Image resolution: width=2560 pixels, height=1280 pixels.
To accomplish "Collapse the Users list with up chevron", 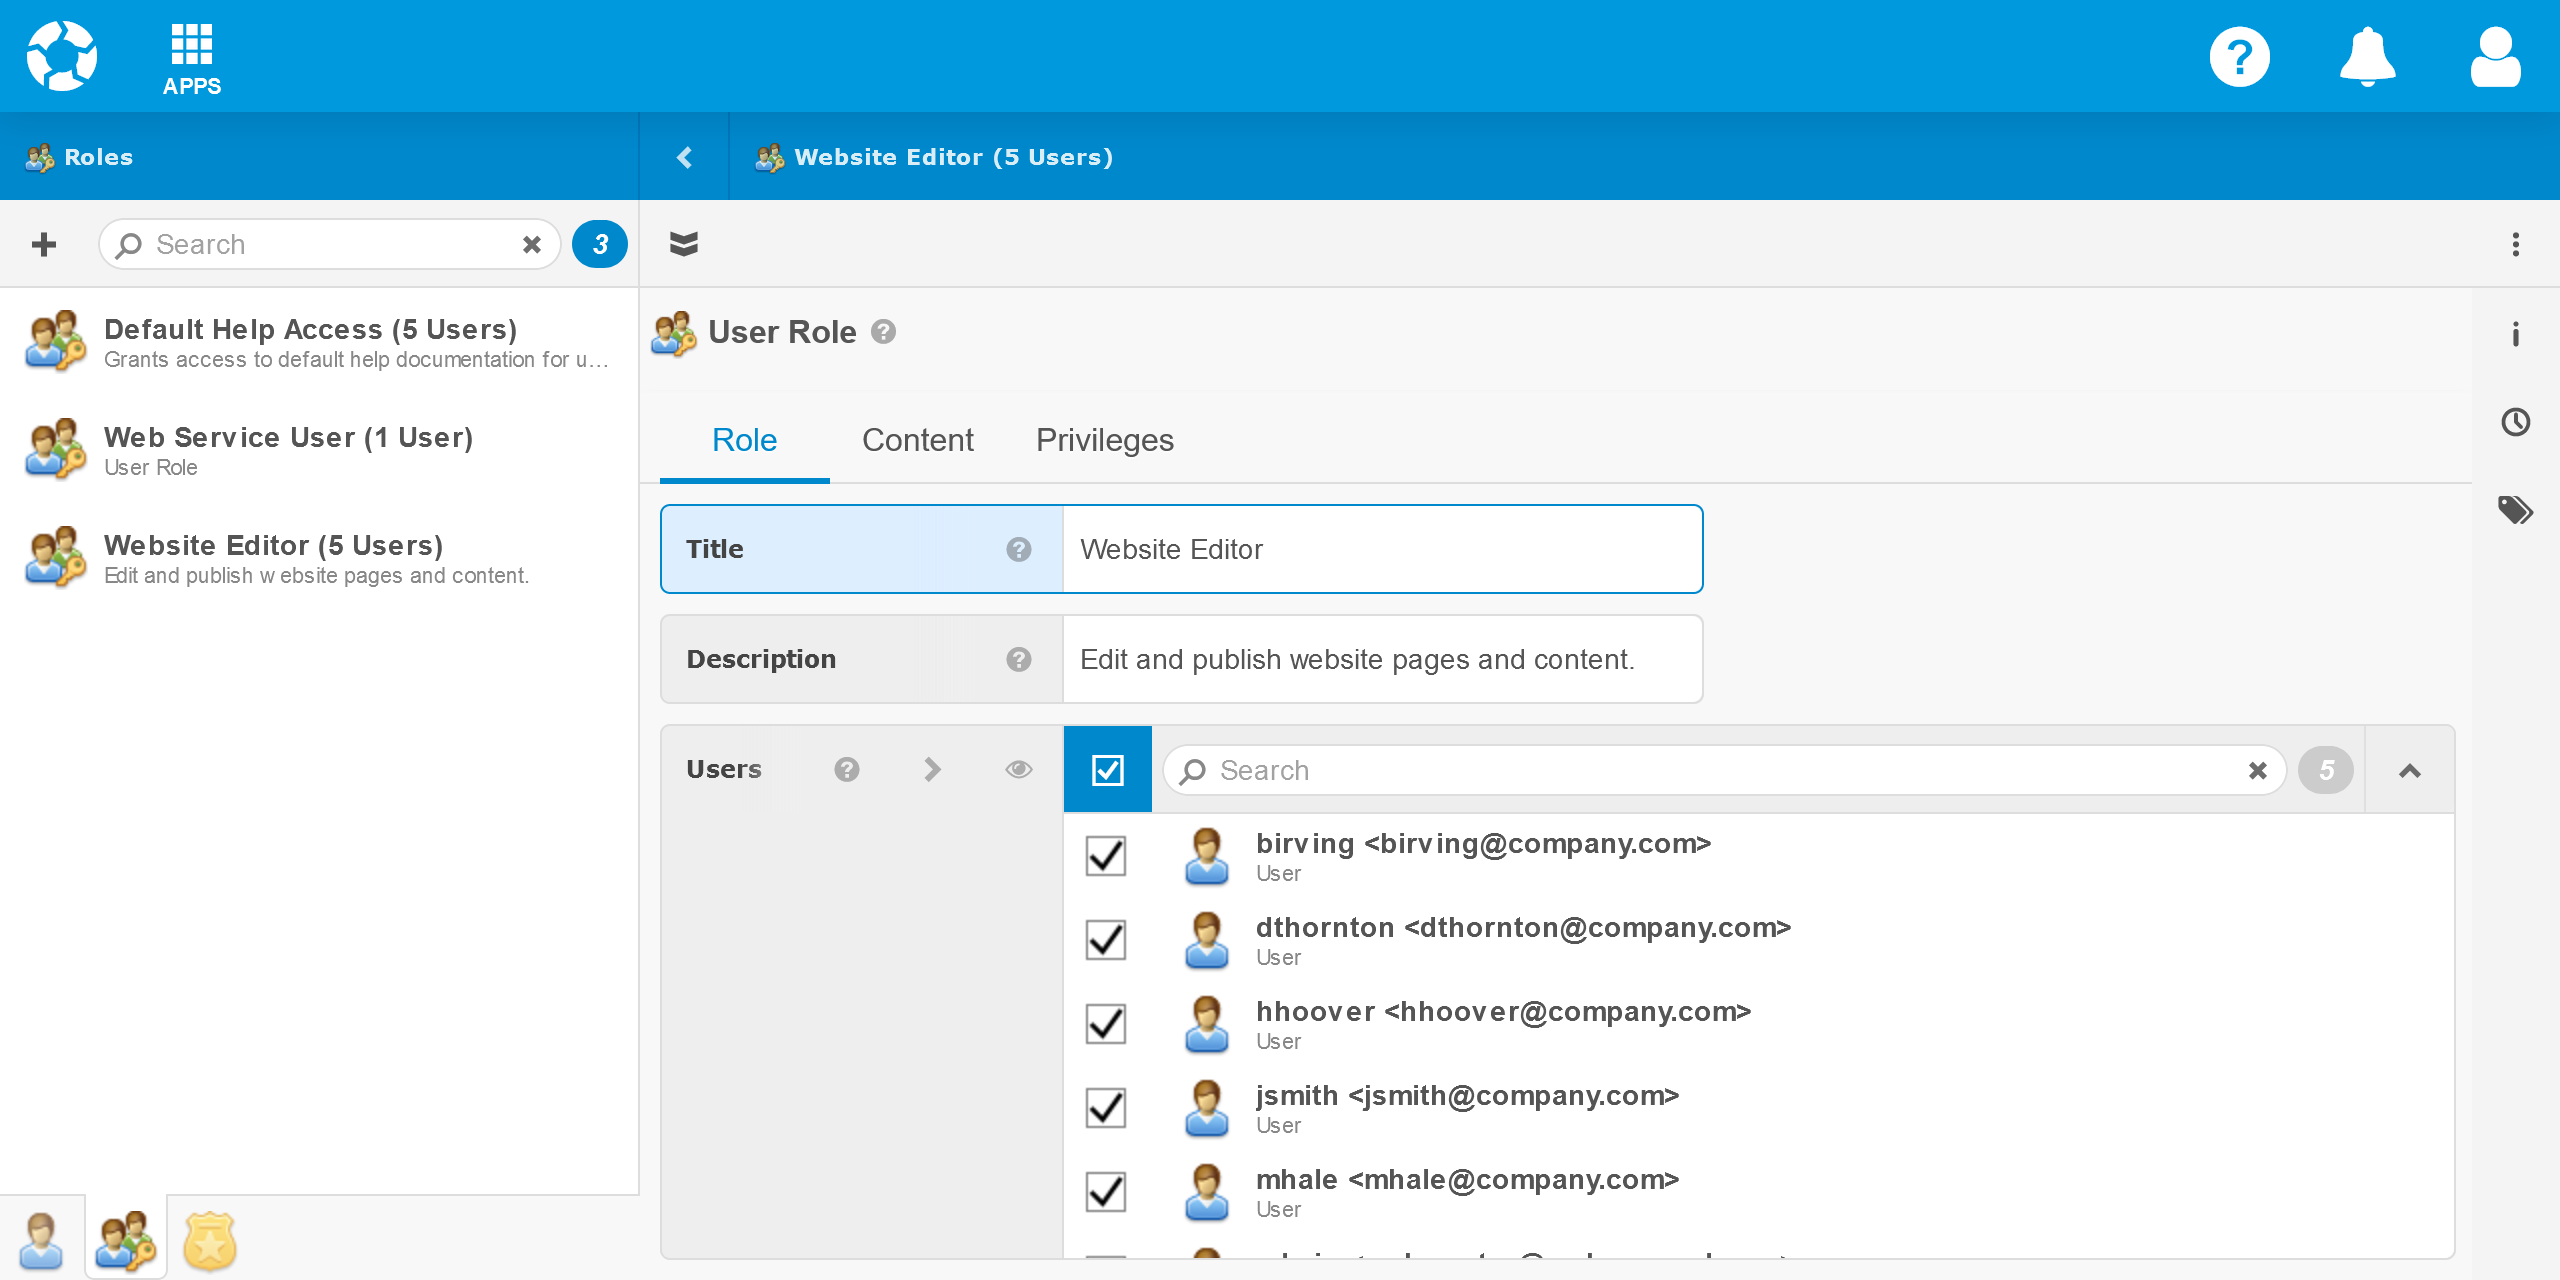I will (2410, 770).
